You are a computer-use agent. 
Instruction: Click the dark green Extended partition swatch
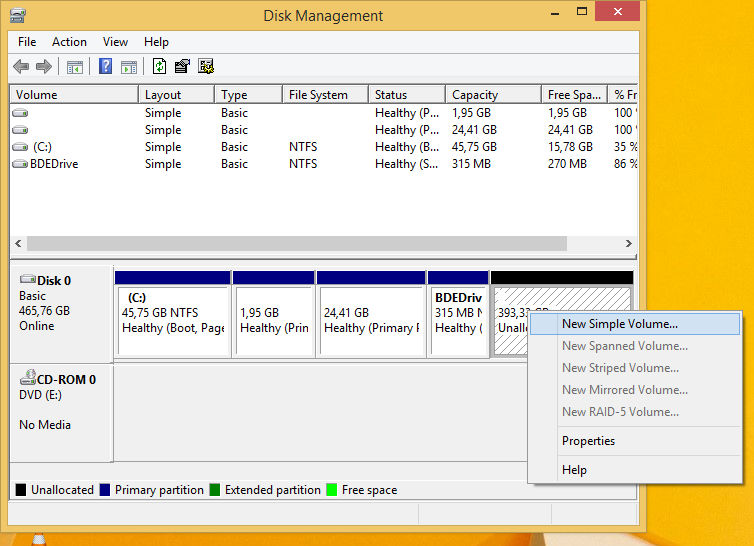[214, 490]
